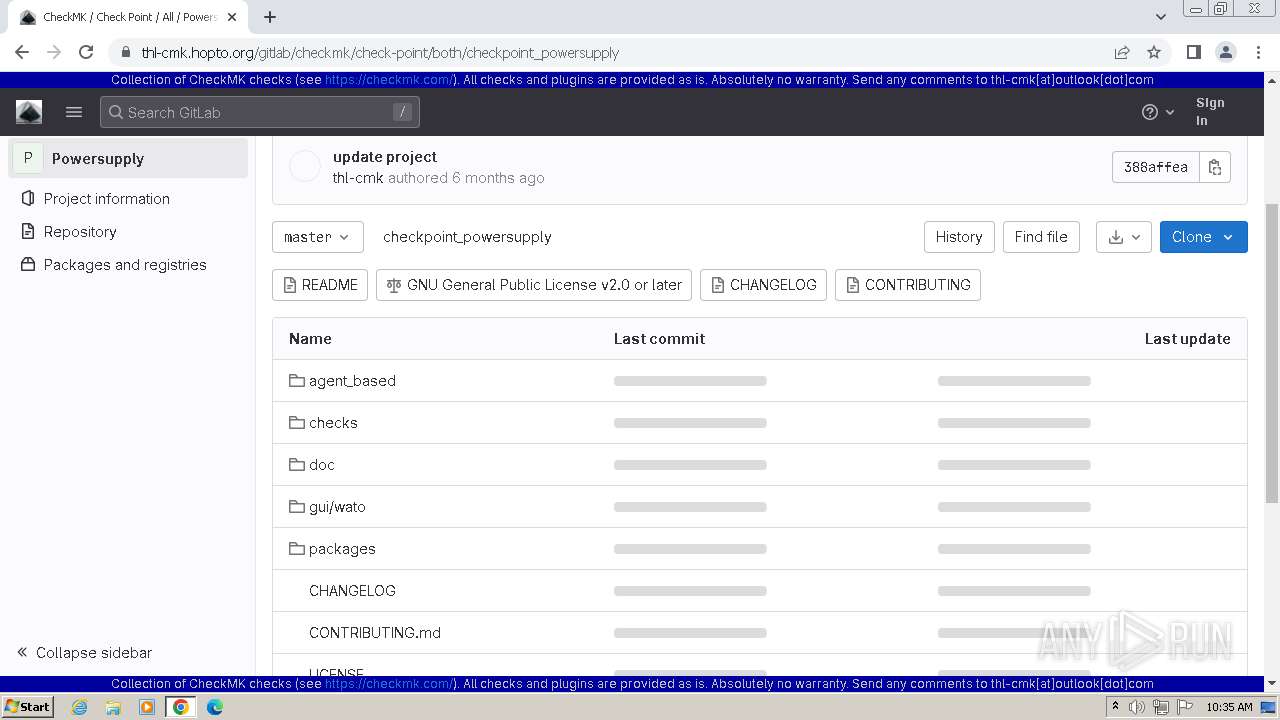Viewport: 1280px width, 720px height.
Task: Open the README file button
Action: [x=320, y=285]
